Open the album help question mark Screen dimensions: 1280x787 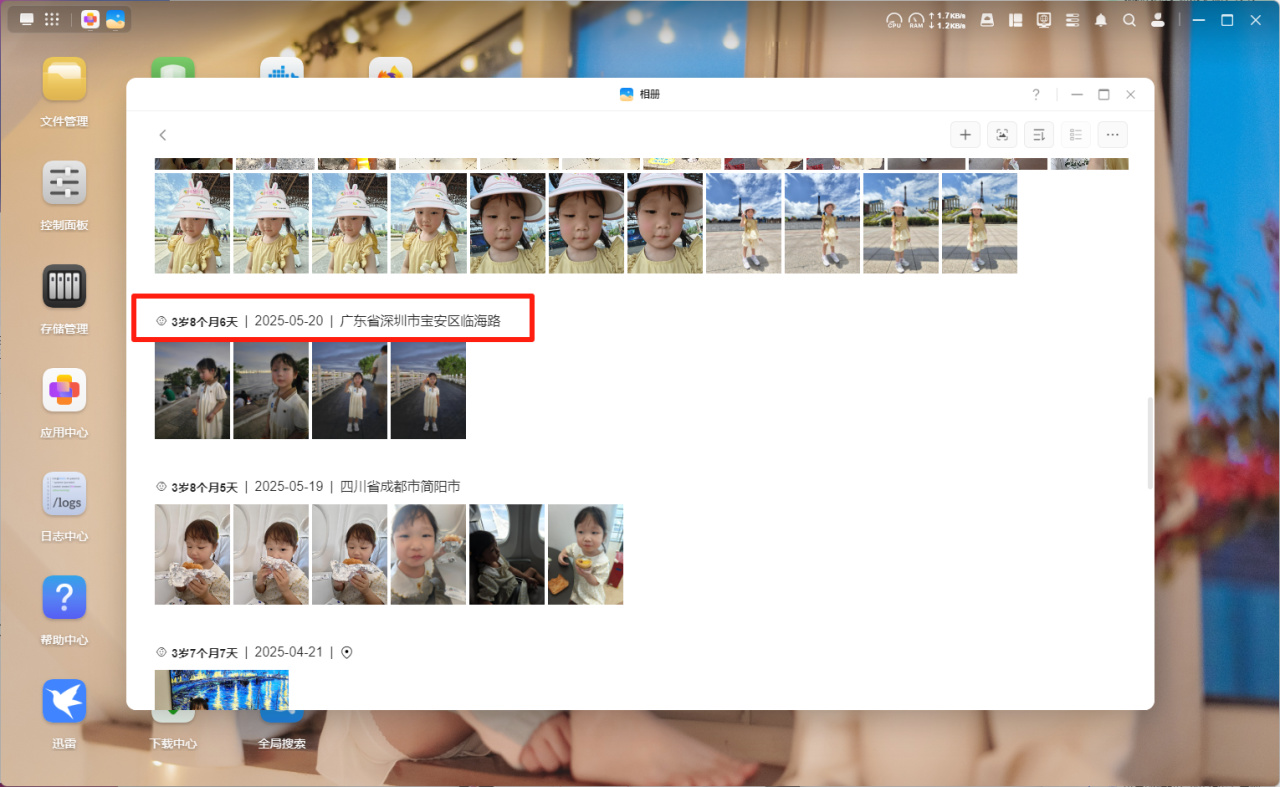pos(1036,94)
